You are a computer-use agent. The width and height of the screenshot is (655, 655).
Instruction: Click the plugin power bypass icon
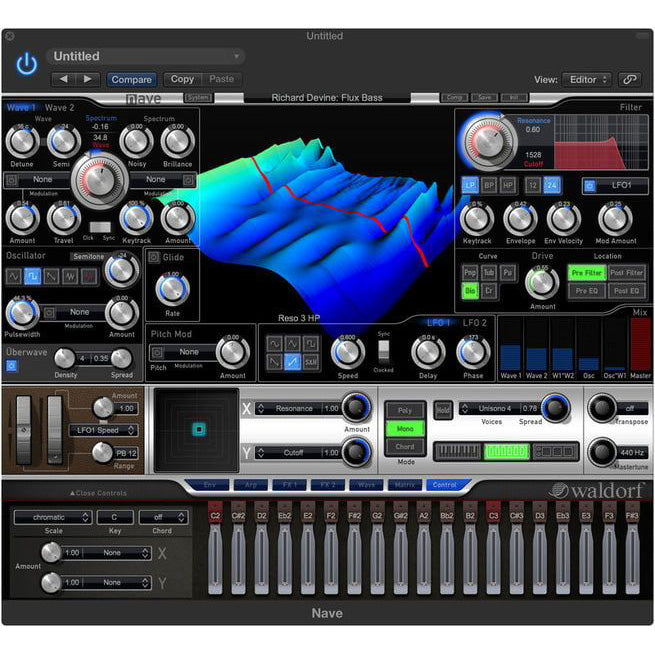[26, 65]
